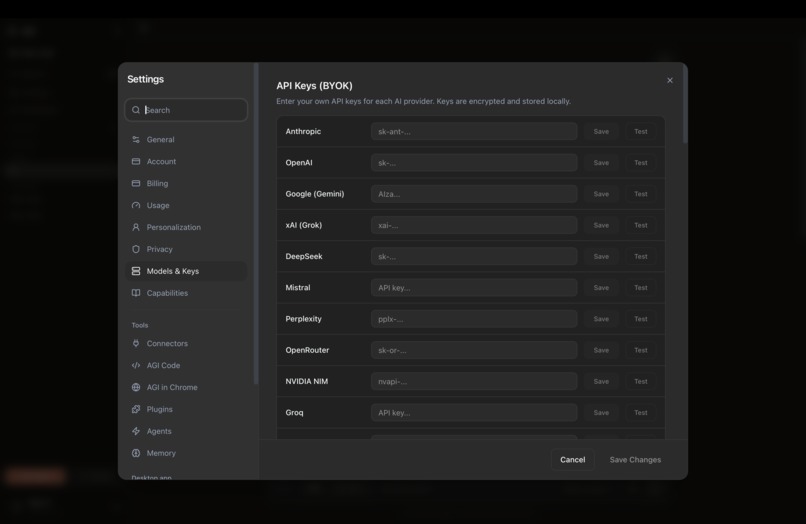This screenshot has width=806, height=524.
Task: Save the xAI (Grok) key
Action: (x=601, y=225)
